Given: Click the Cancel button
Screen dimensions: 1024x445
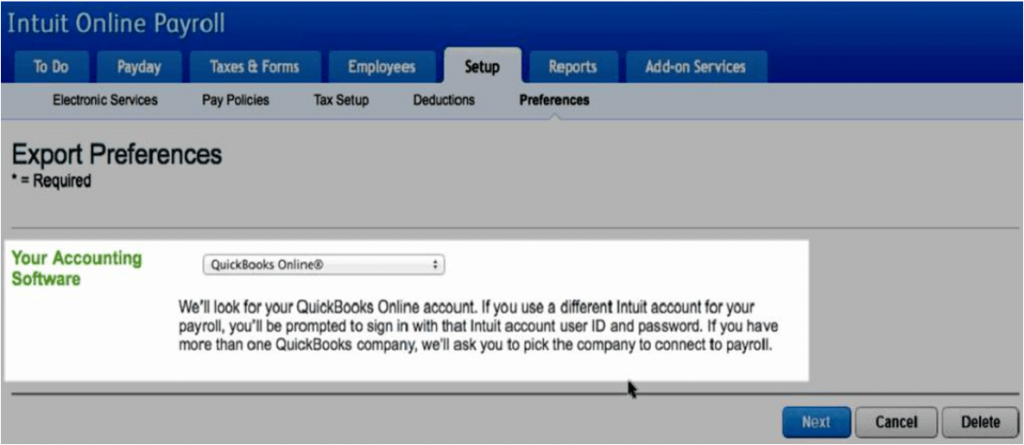Looking at the screenshot, I should (896, 422).
